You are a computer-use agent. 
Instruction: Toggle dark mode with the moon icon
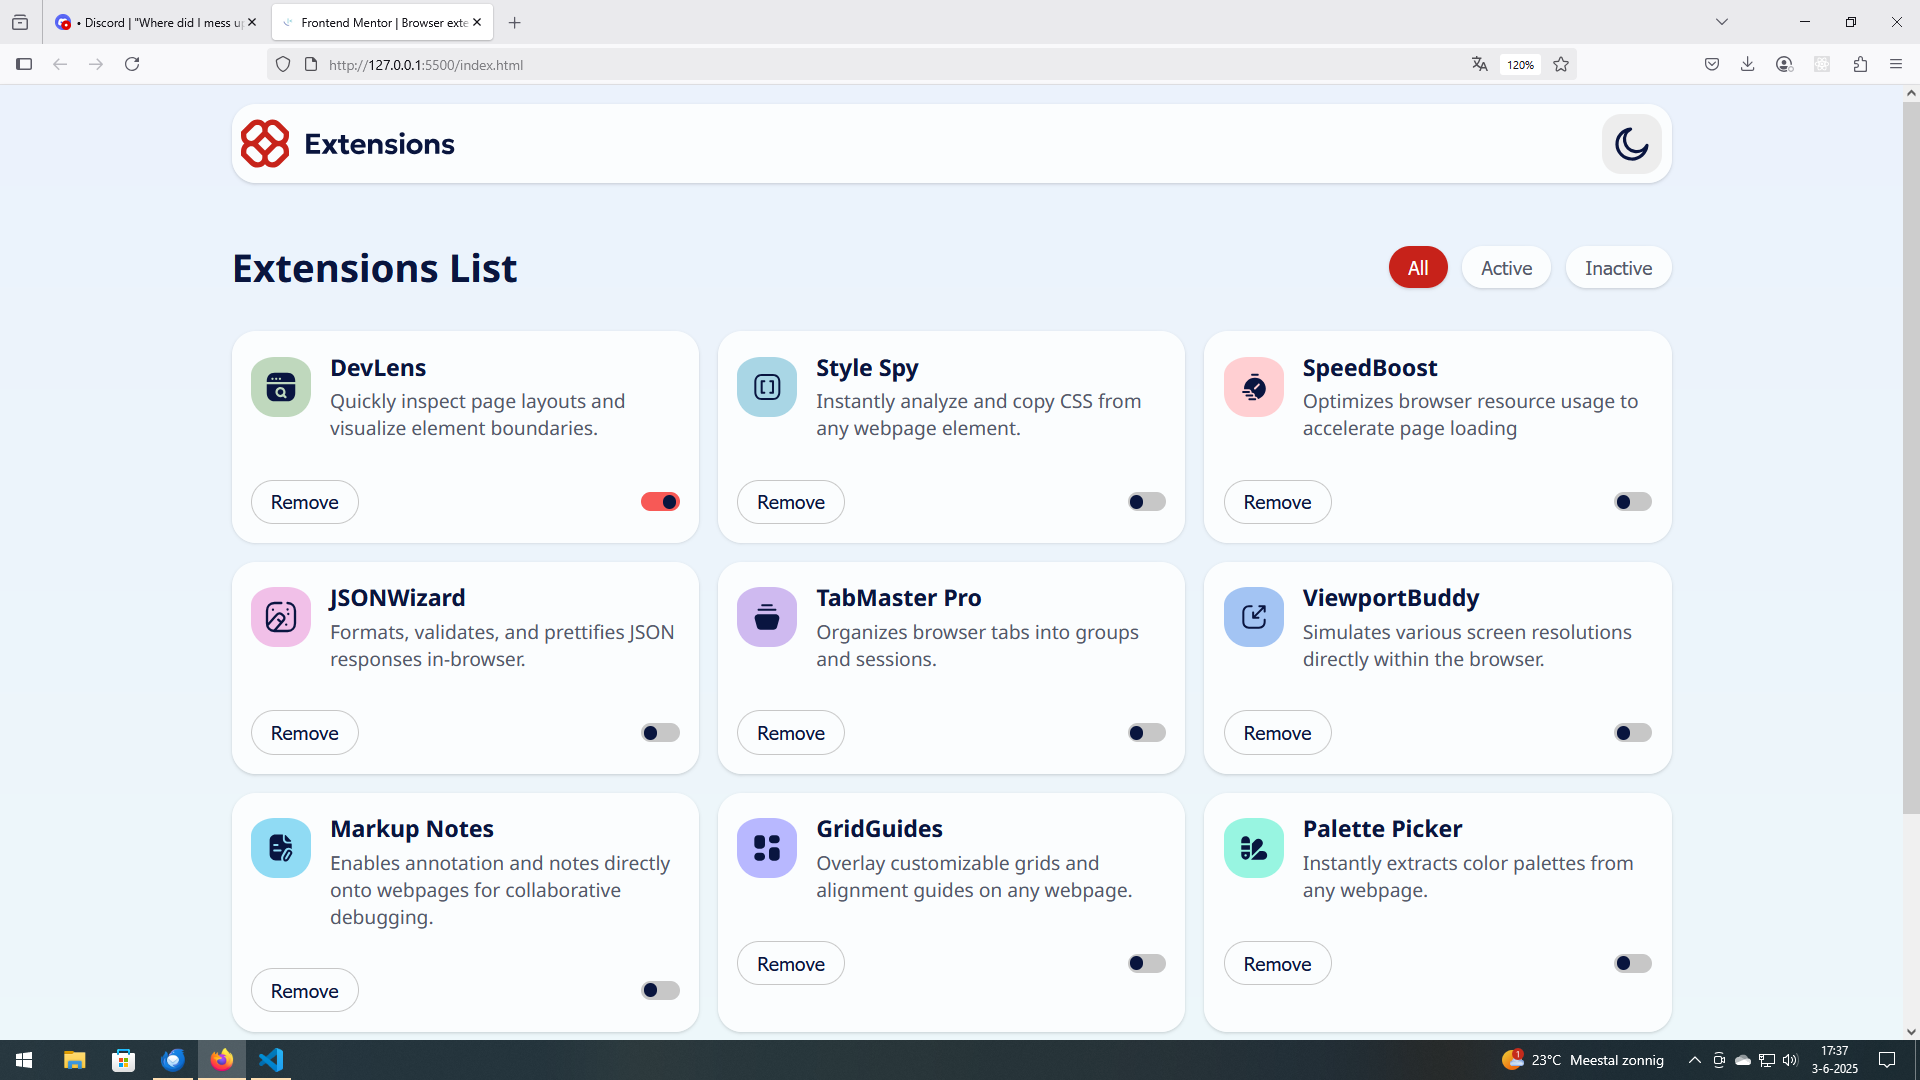point(1631,144)
